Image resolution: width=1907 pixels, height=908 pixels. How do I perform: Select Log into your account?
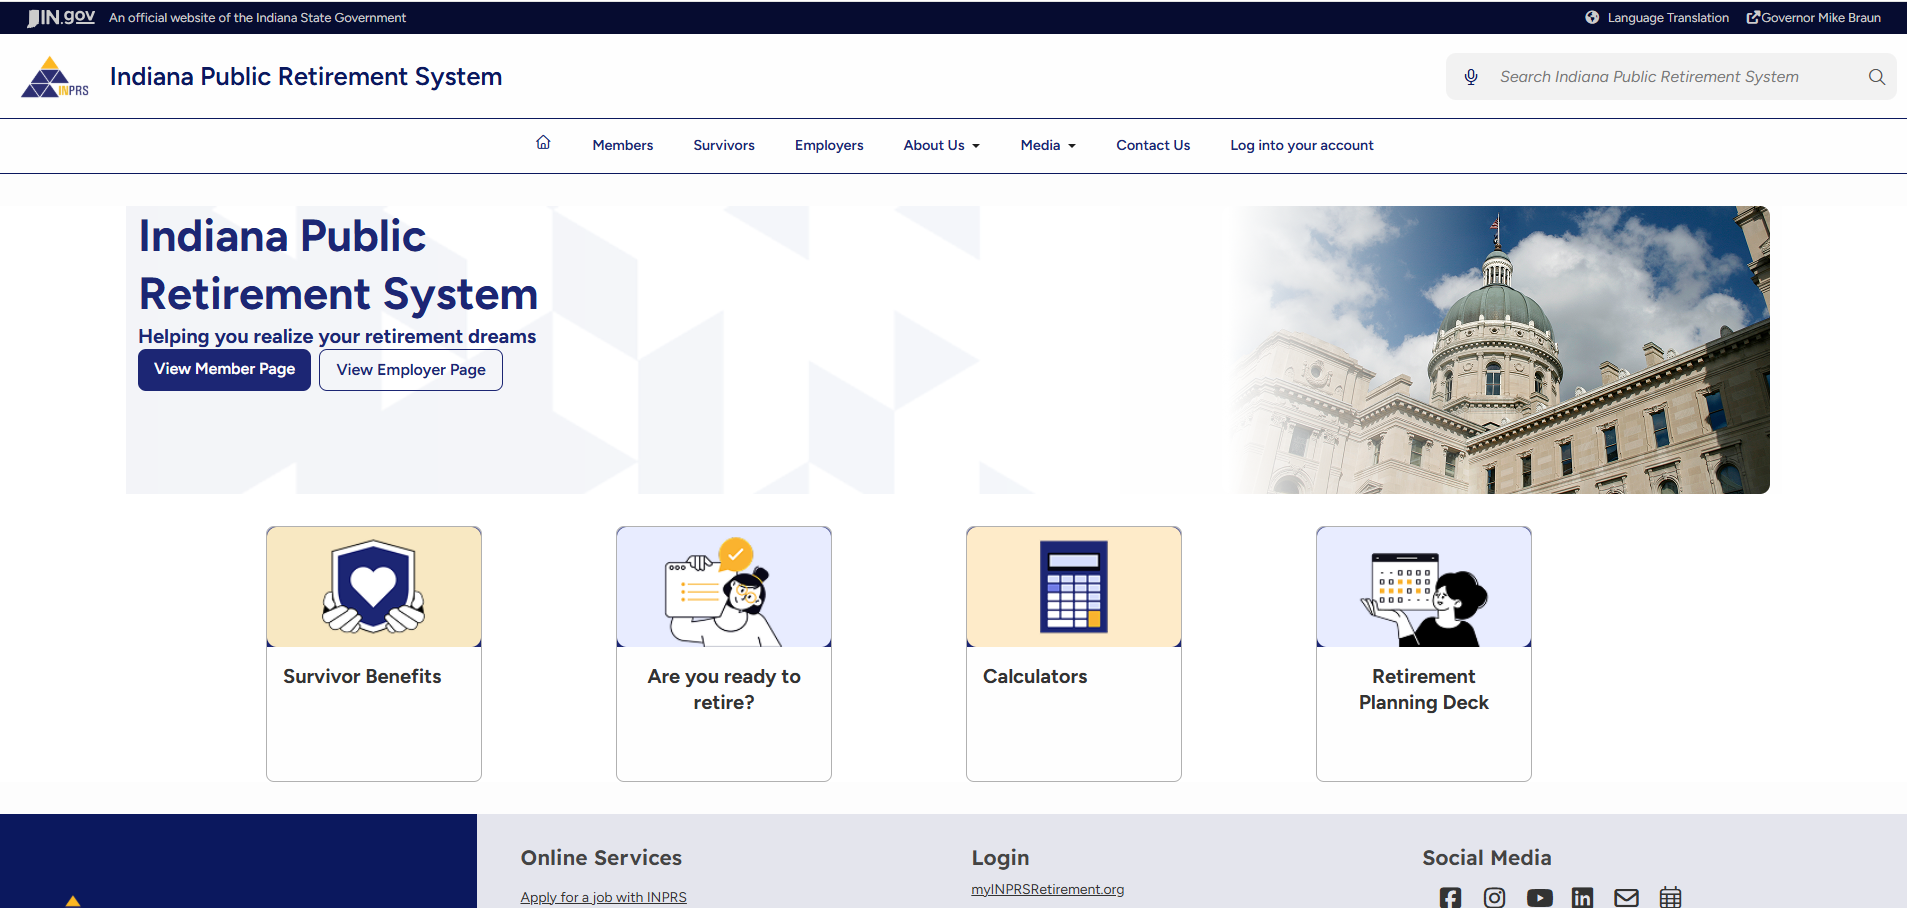pyautogui.click(x=1302, y=145)
